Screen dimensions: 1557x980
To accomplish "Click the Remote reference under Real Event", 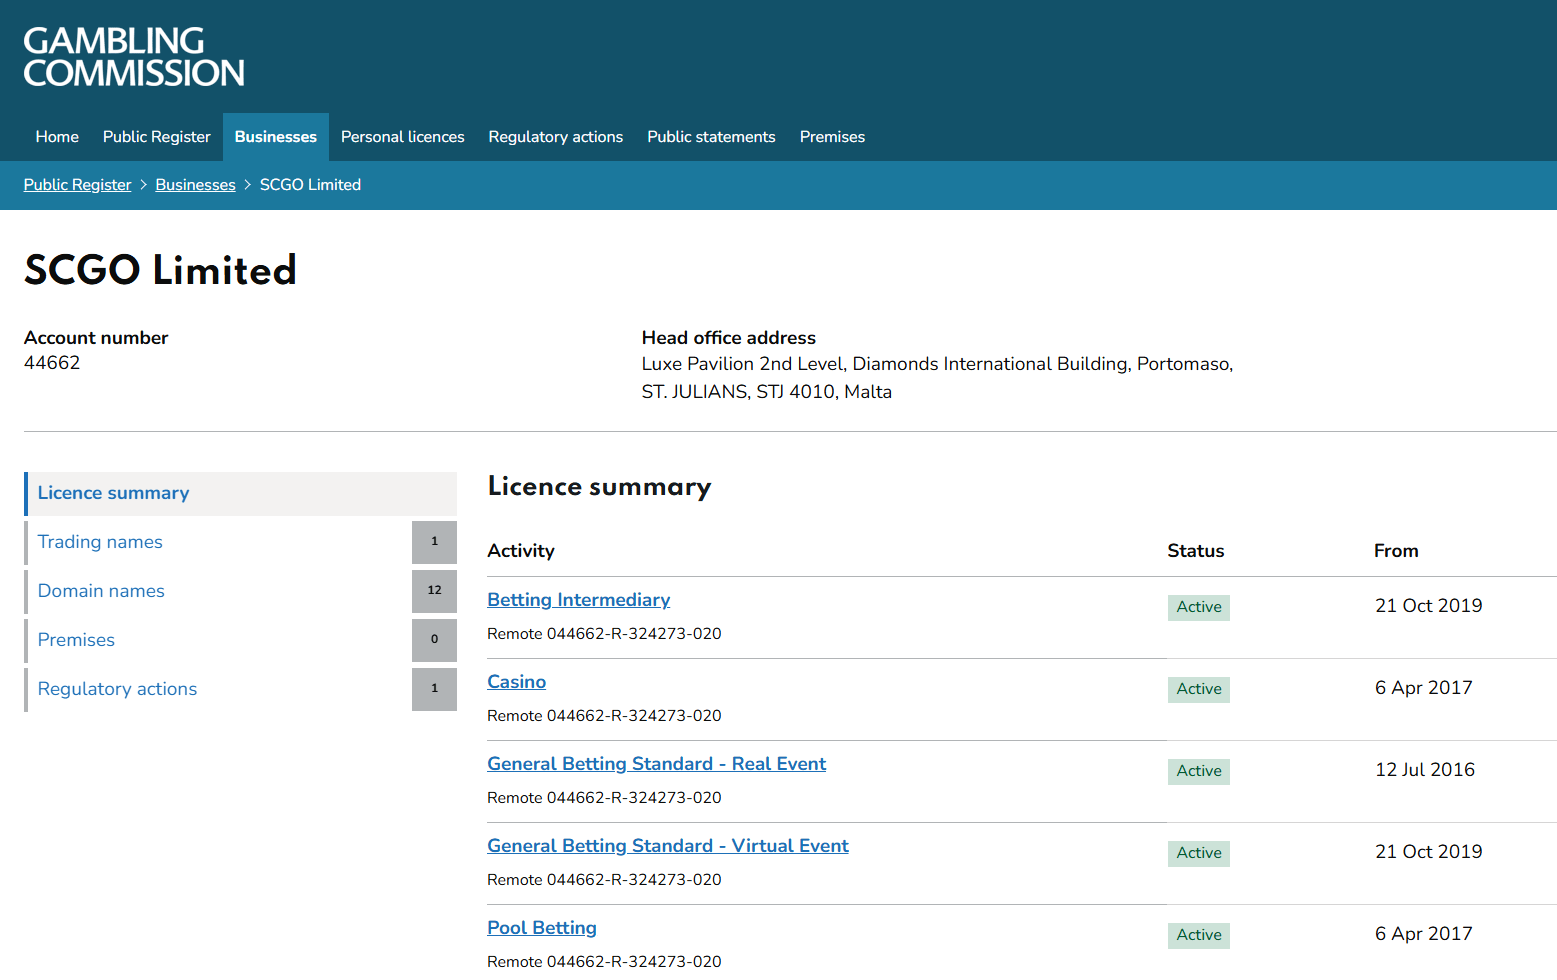I will coord(604,798).
